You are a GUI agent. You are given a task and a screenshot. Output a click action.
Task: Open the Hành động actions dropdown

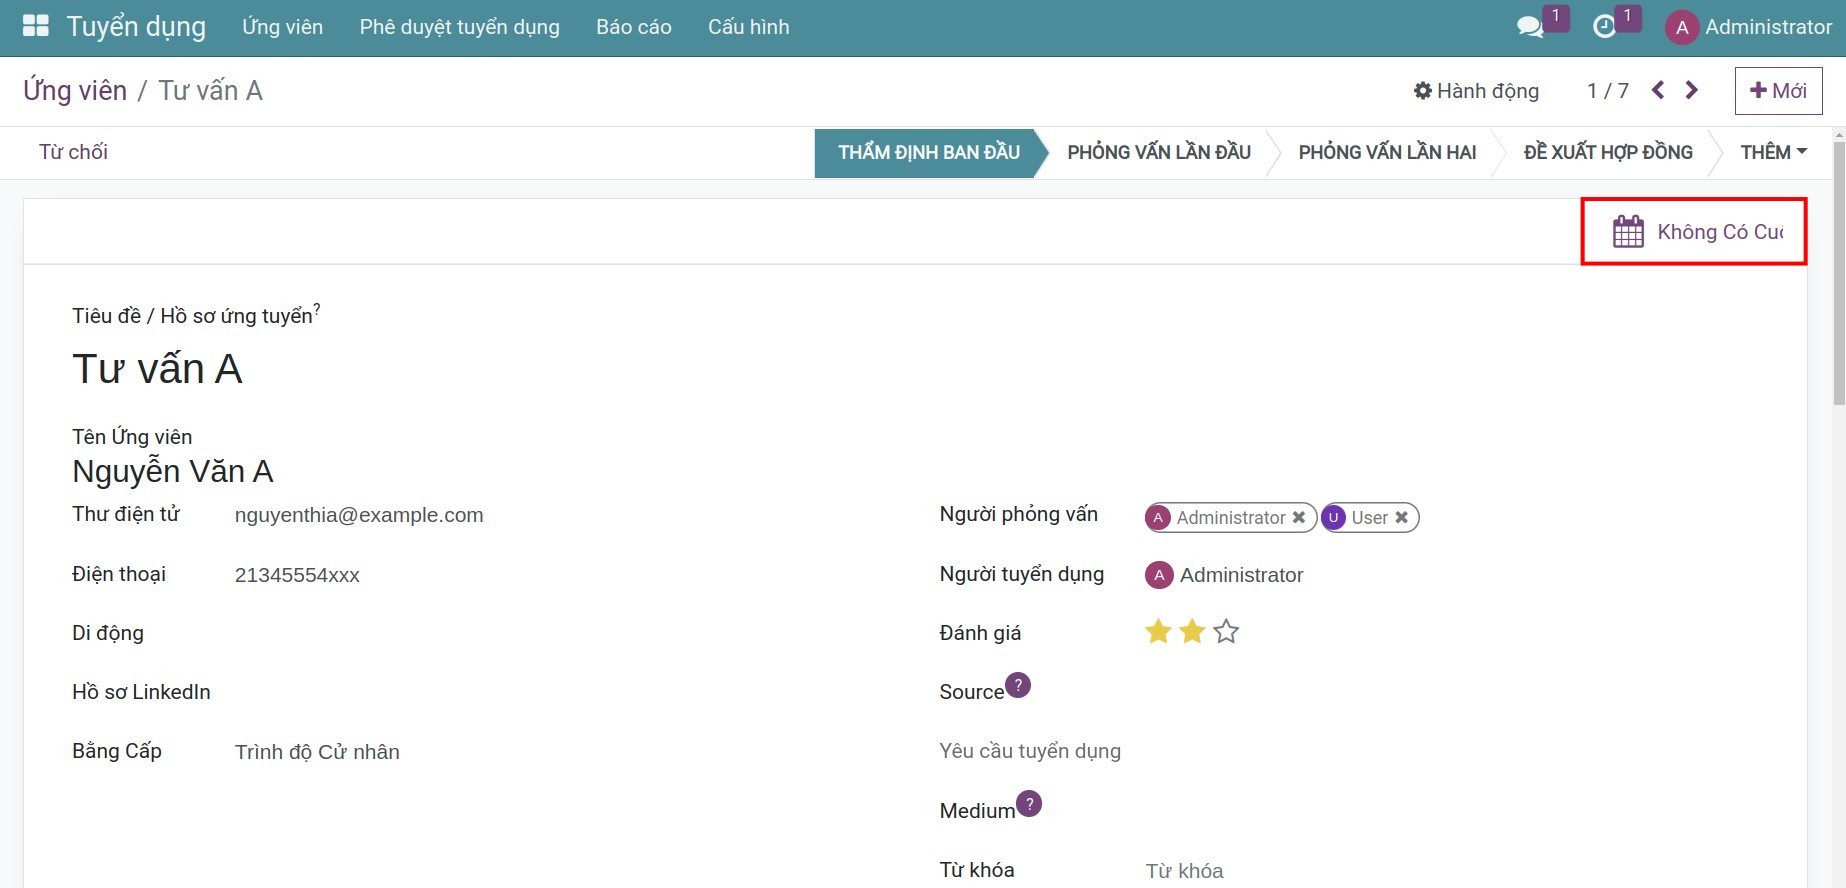point(1476,91)
